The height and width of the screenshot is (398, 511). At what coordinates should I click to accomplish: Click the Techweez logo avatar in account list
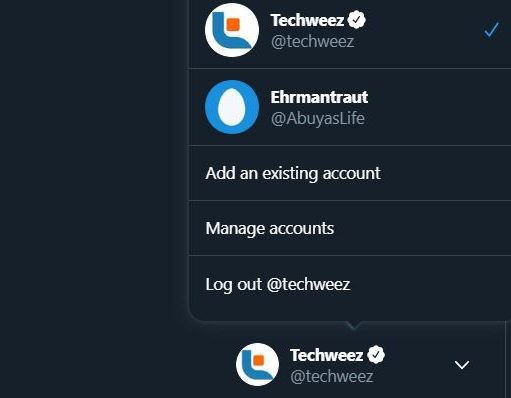click(x=232, y=30)
